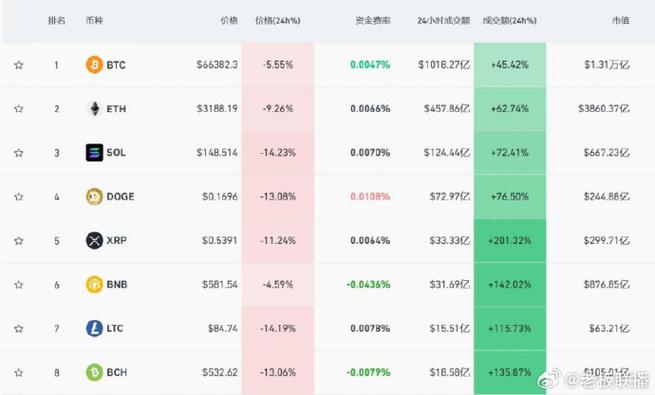Click the Bitcoin Cash BCH coin icon
The width and height of the screenshot is (655, 395).
coord(94,372)
